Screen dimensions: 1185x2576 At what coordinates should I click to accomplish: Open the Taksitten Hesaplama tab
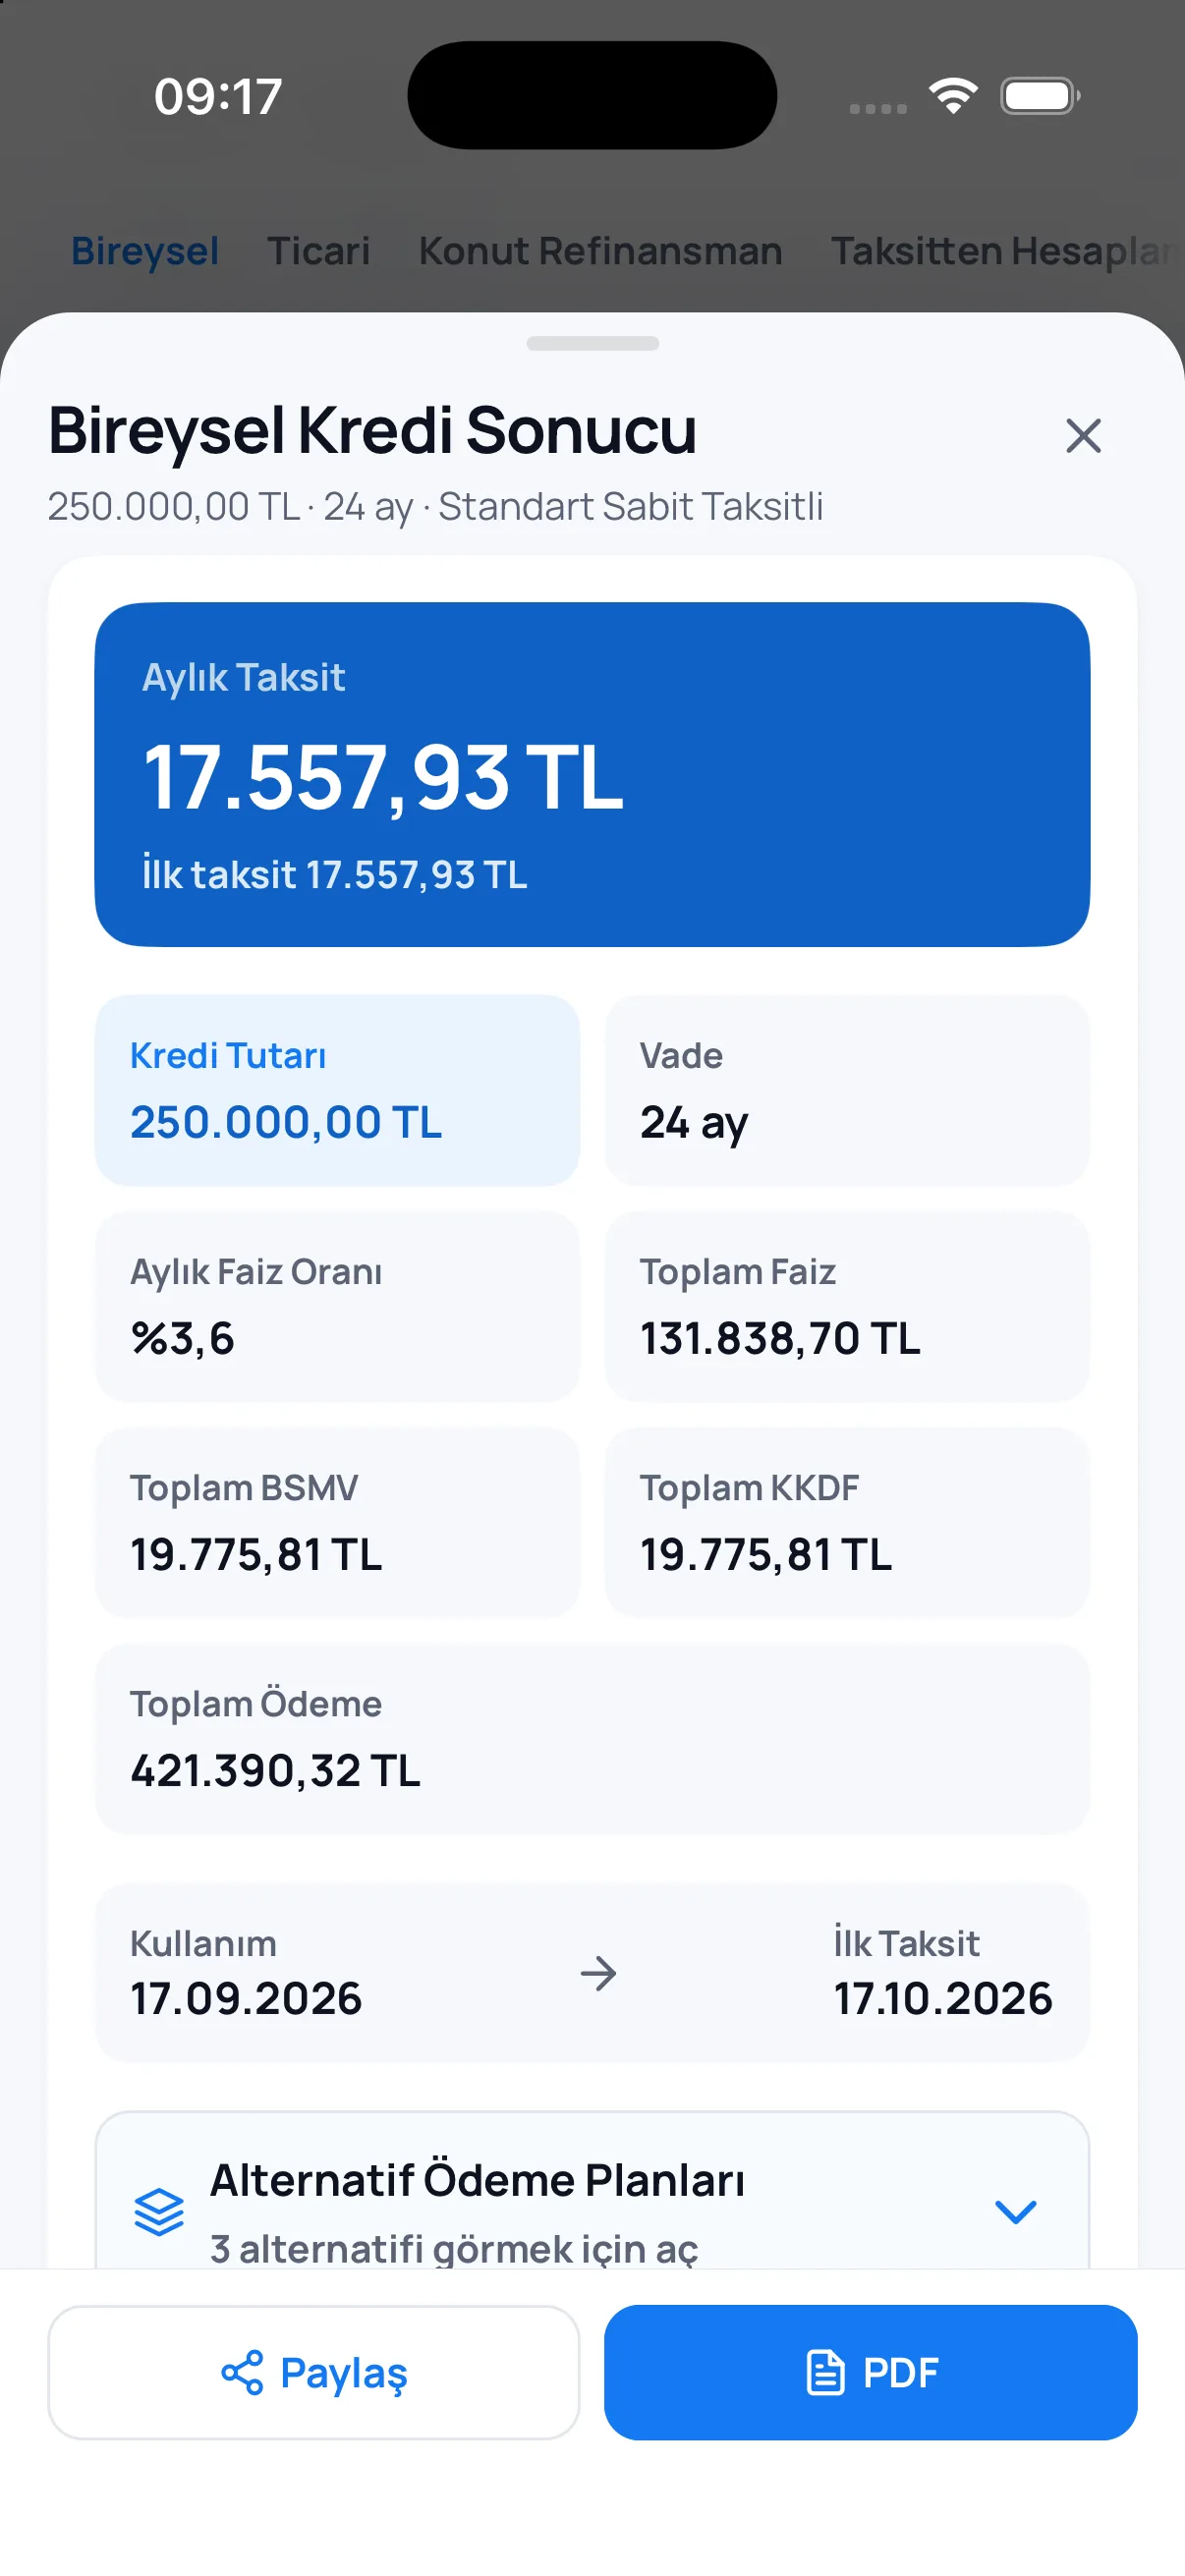tap(1007, 251)
